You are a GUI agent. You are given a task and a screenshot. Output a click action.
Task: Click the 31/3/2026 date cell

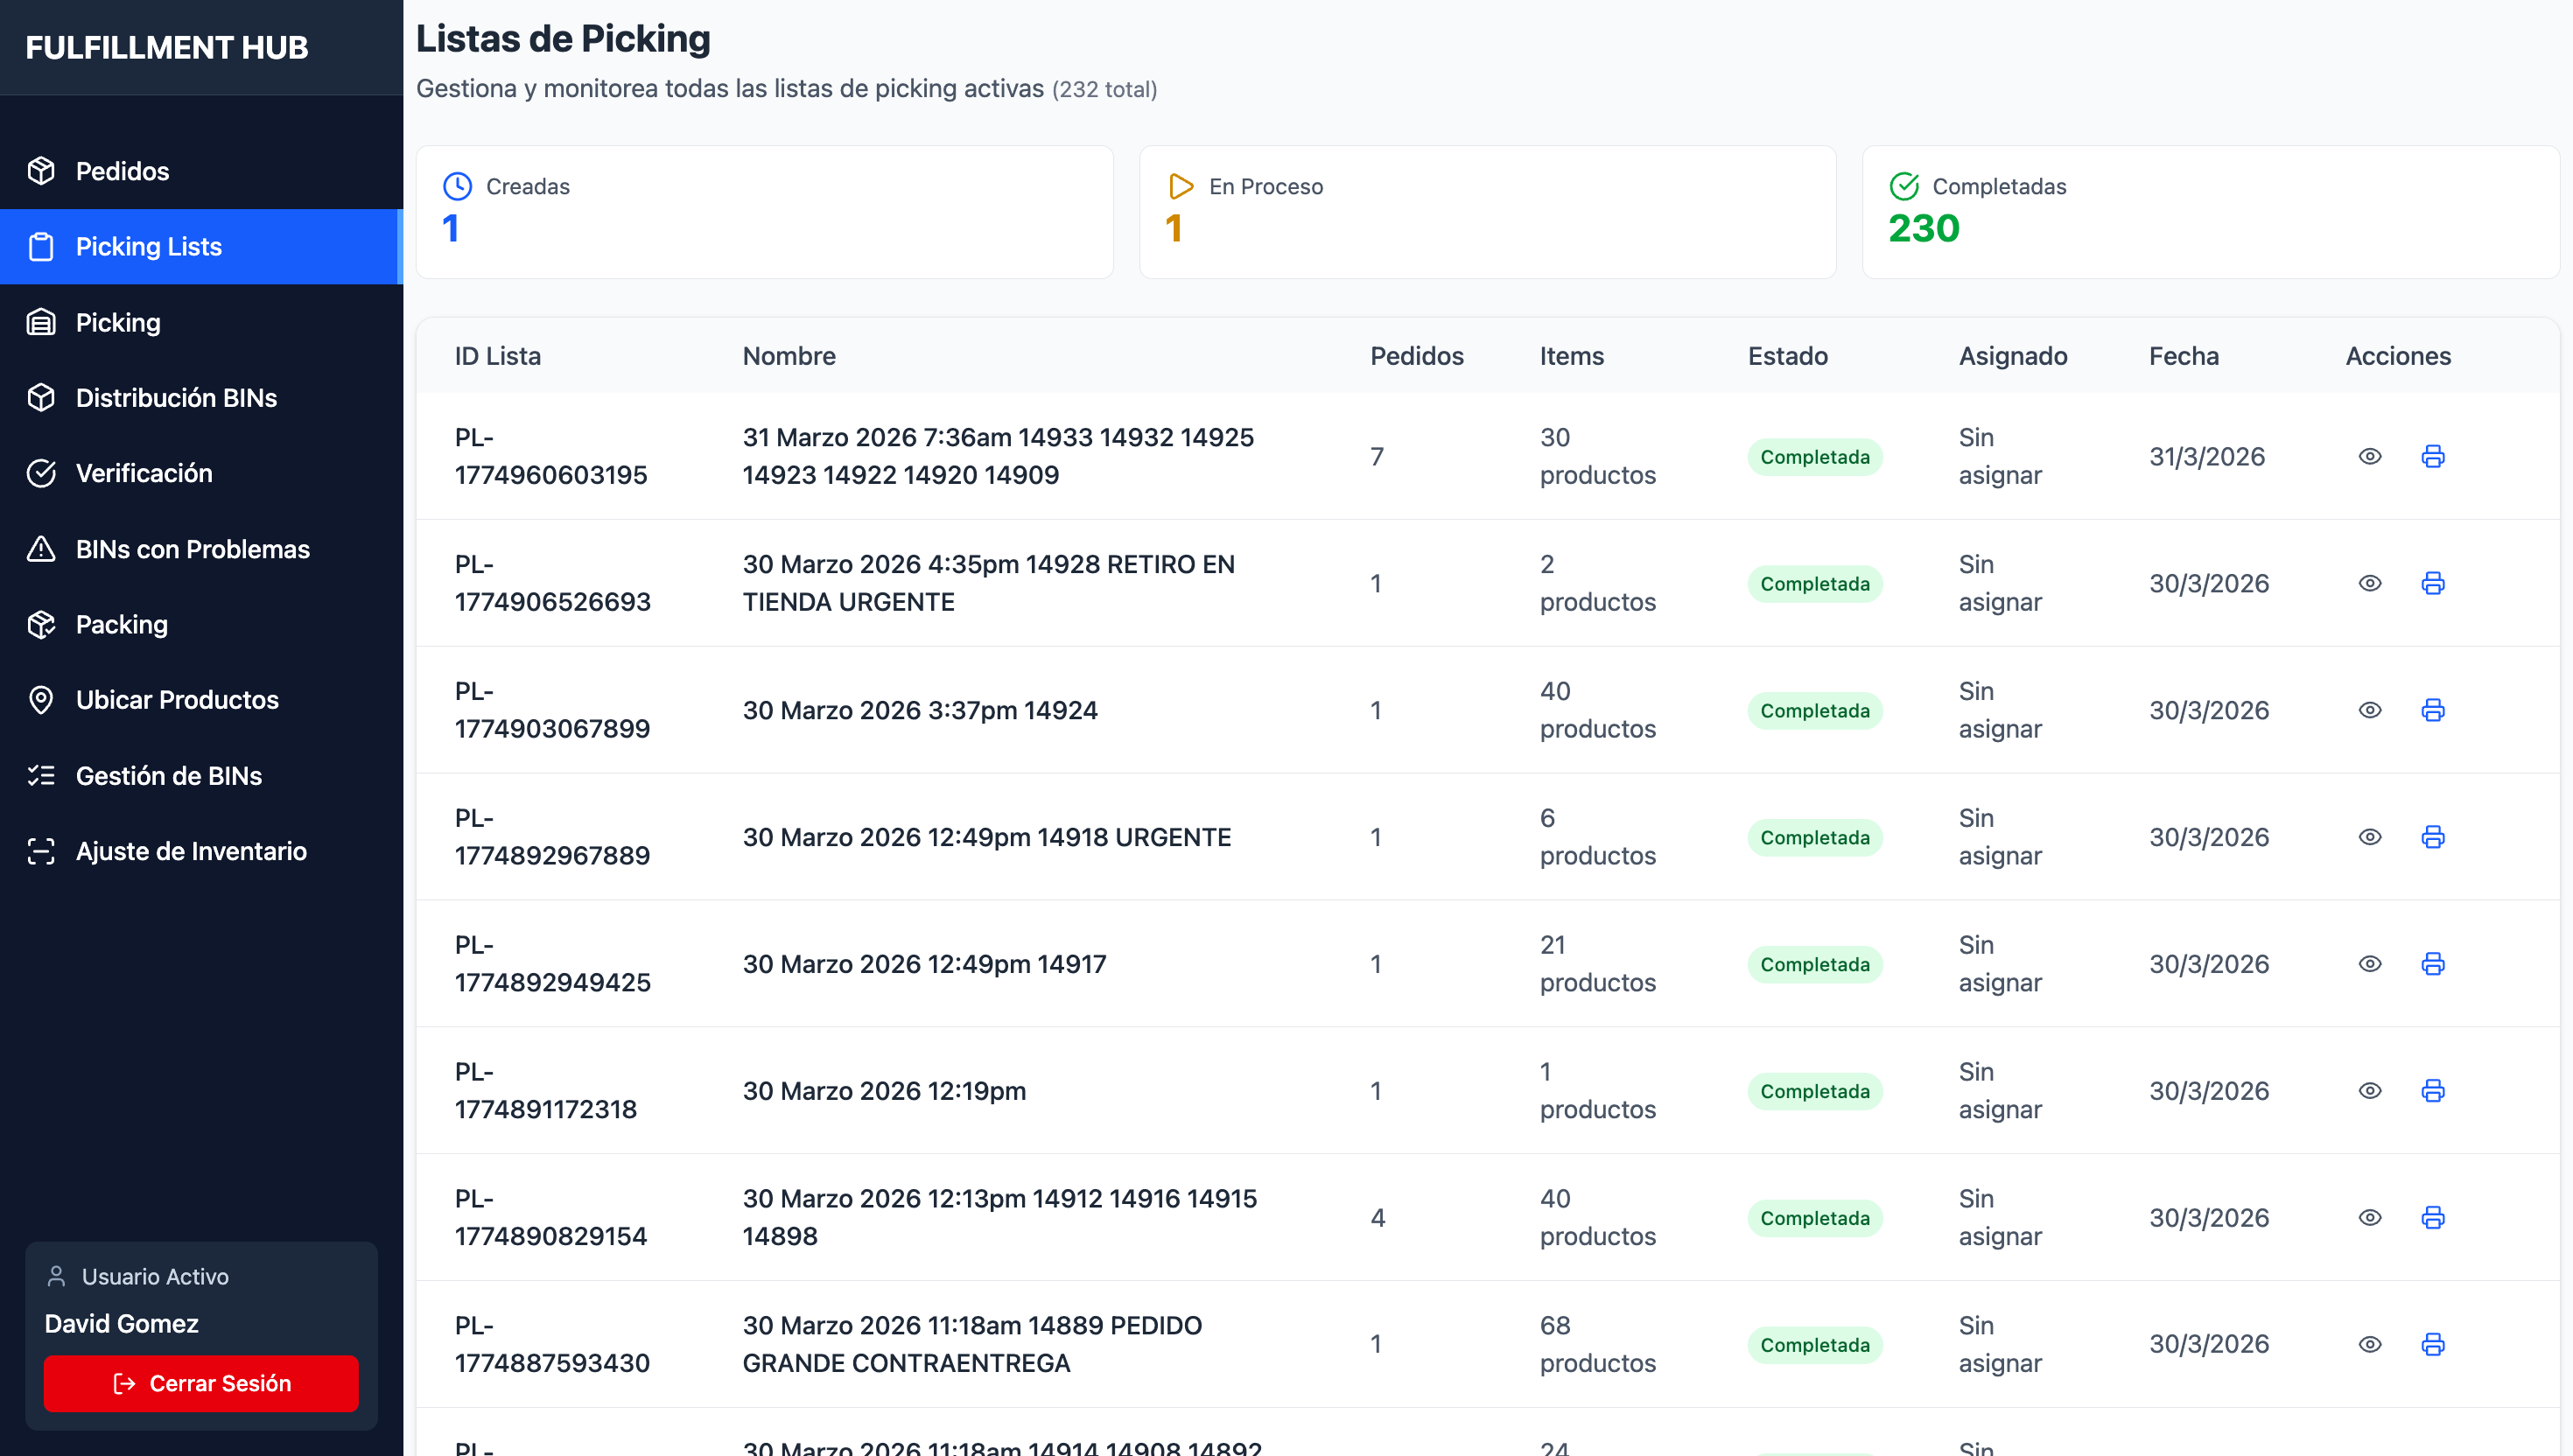coord(2206,457)
